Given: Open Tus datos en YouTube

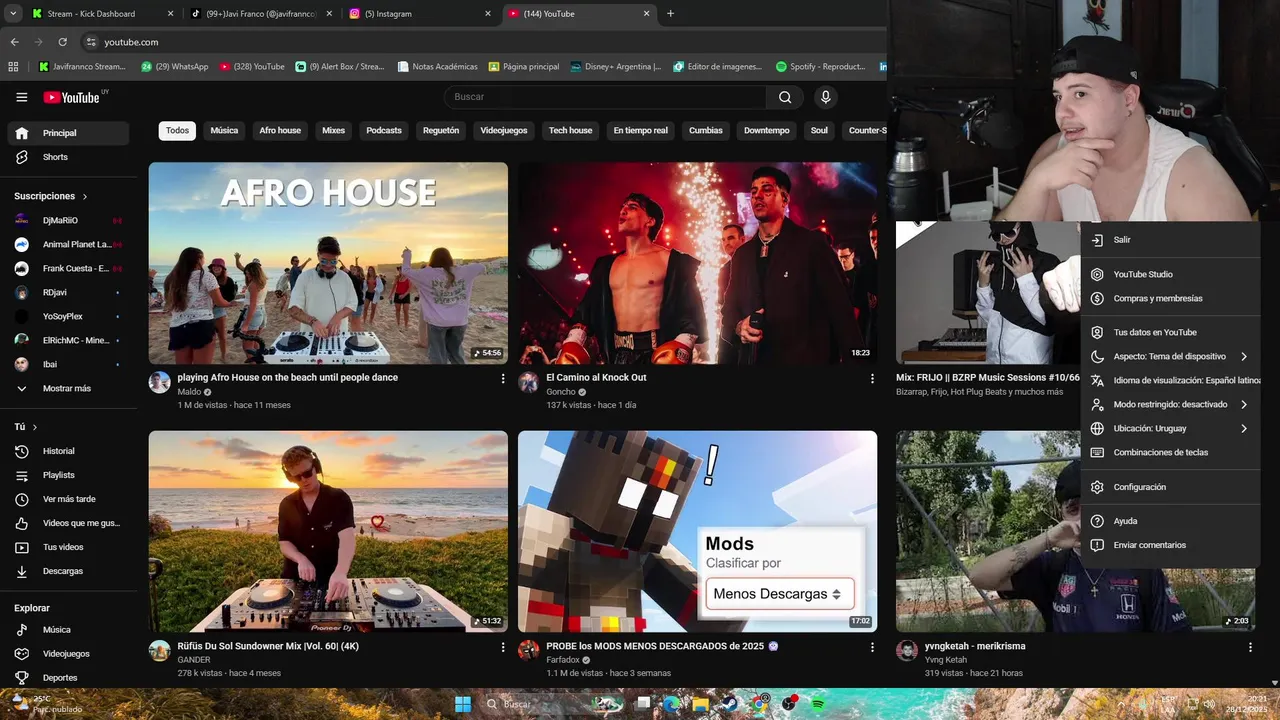Looking at the screenshot, I should coord(1171,332).
